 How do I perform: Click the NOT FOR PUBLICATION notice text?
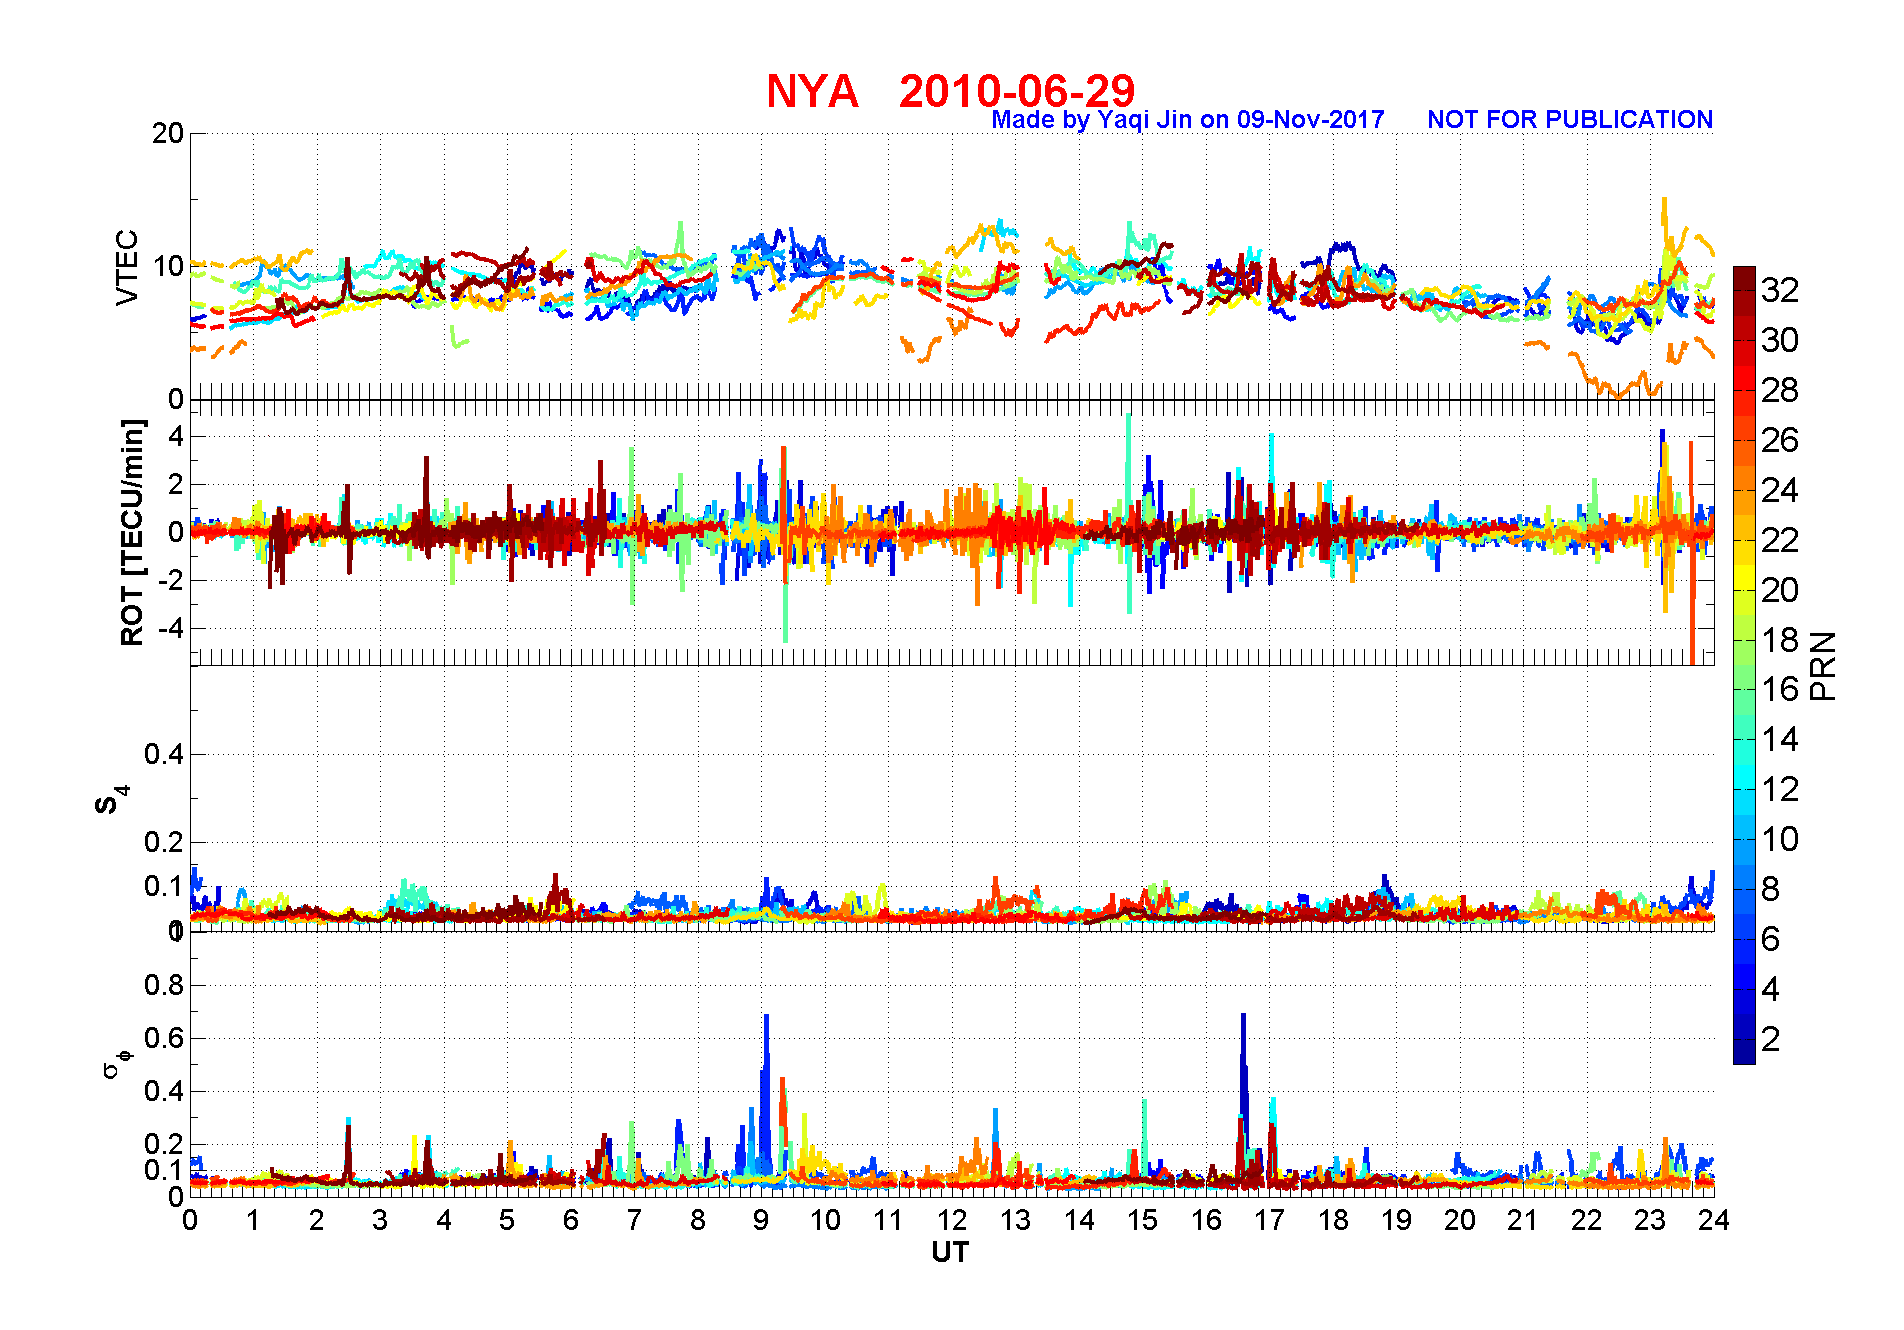pos(1570,120)
